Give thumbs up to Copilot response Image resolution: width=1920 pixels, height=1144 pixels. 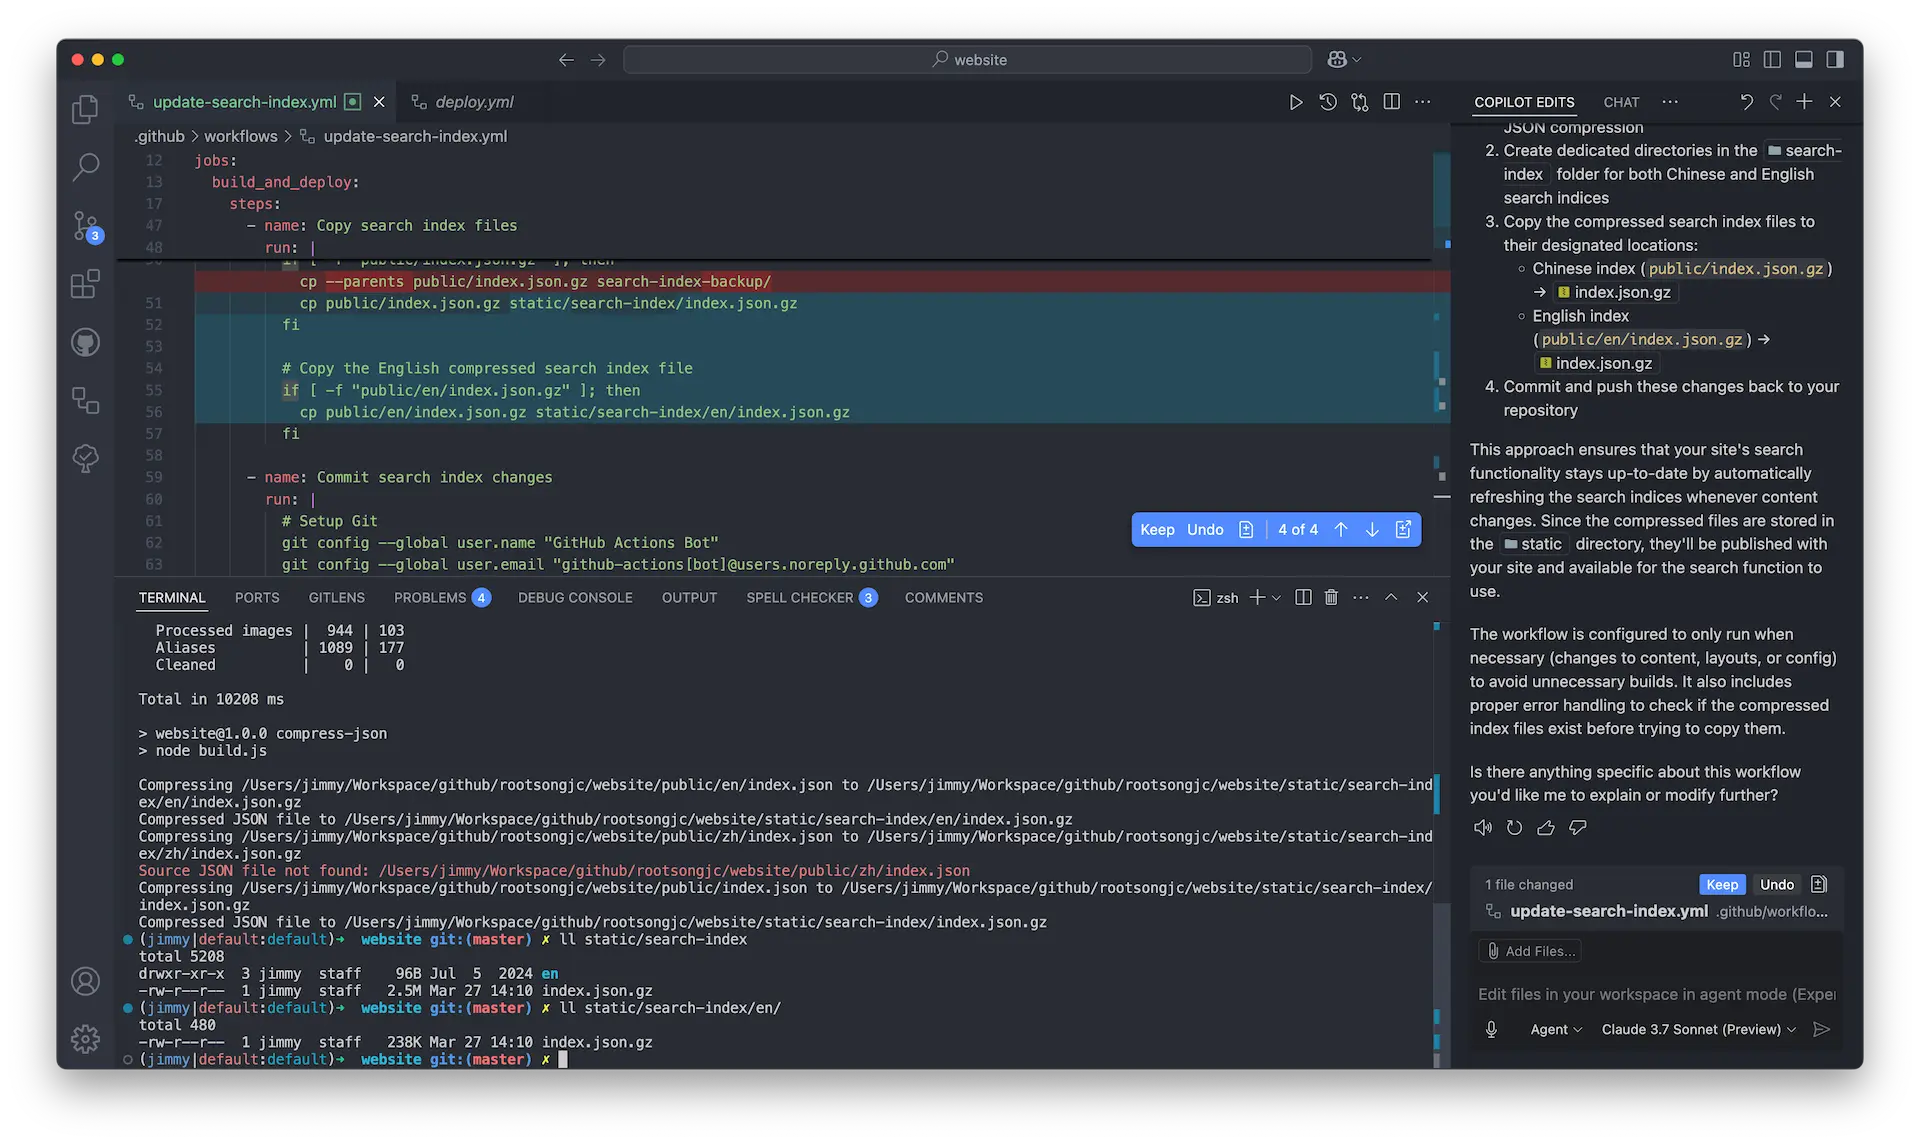tap(1546, 828)
